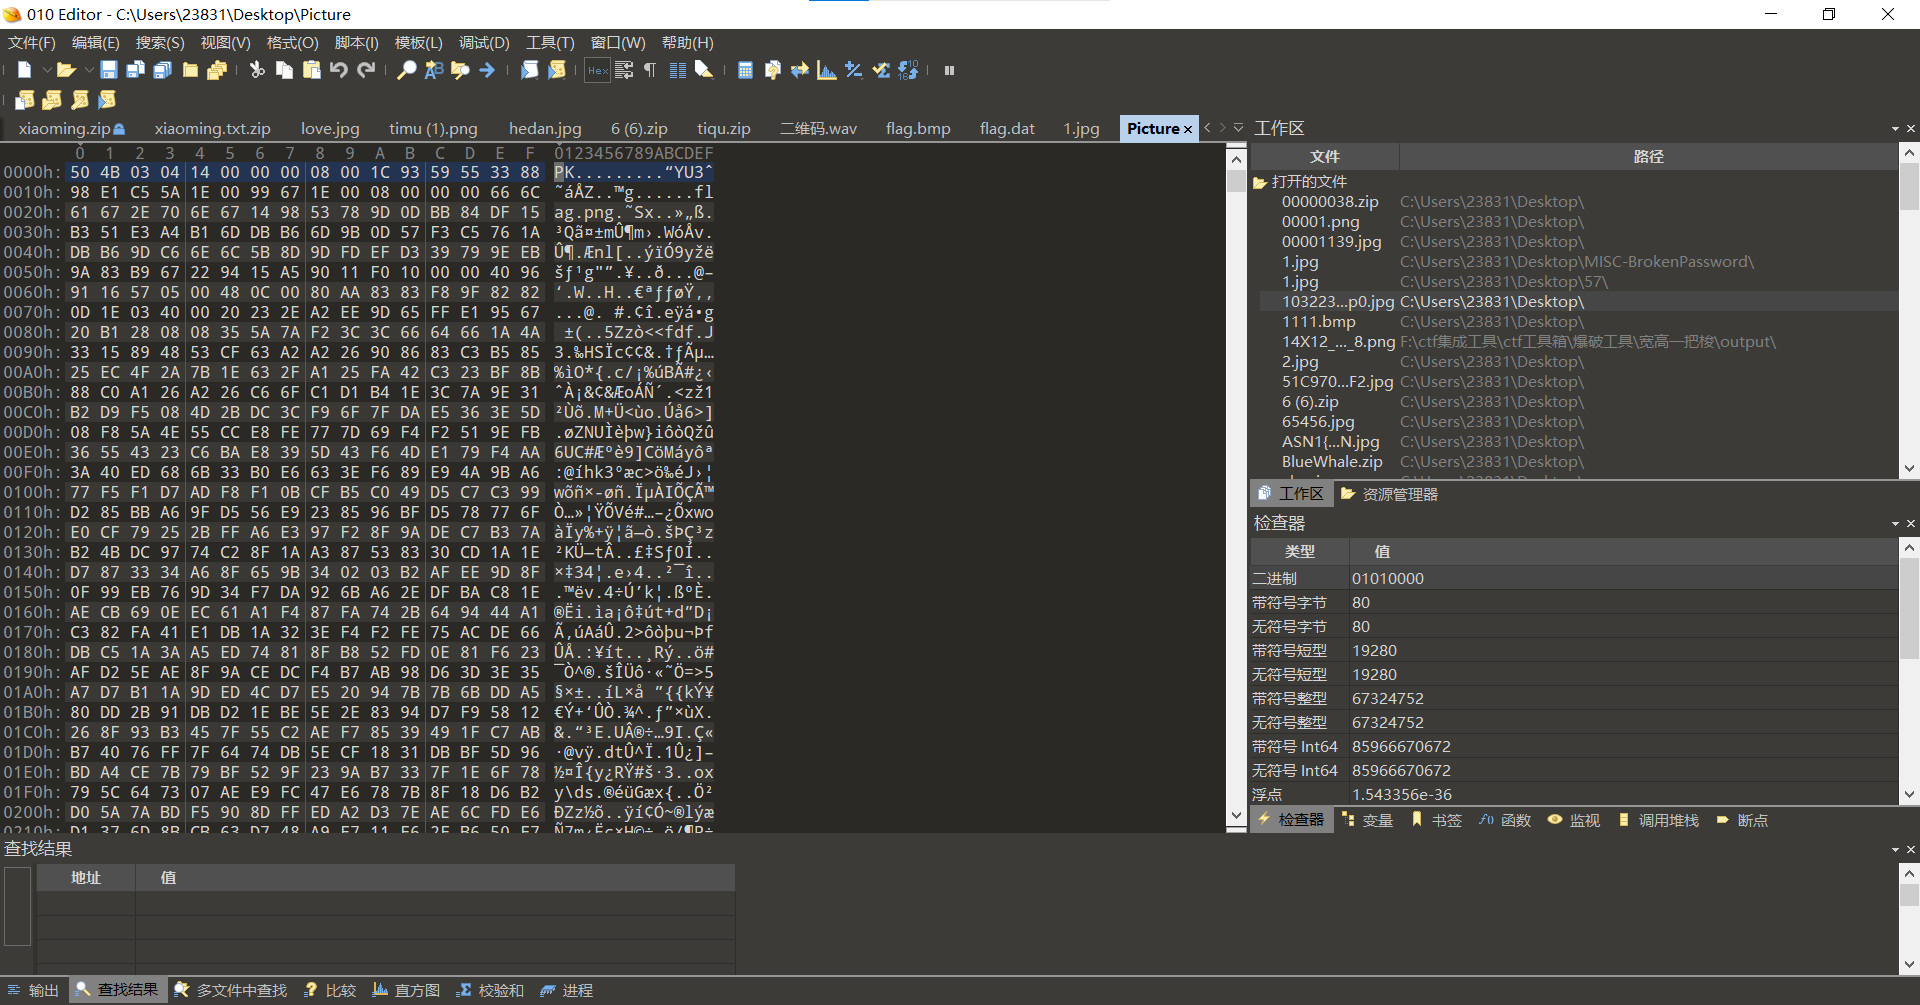This screenshot has height=1005, width=1920.
Task: Save the current file with the floppy icon
Action: (109, 70)
